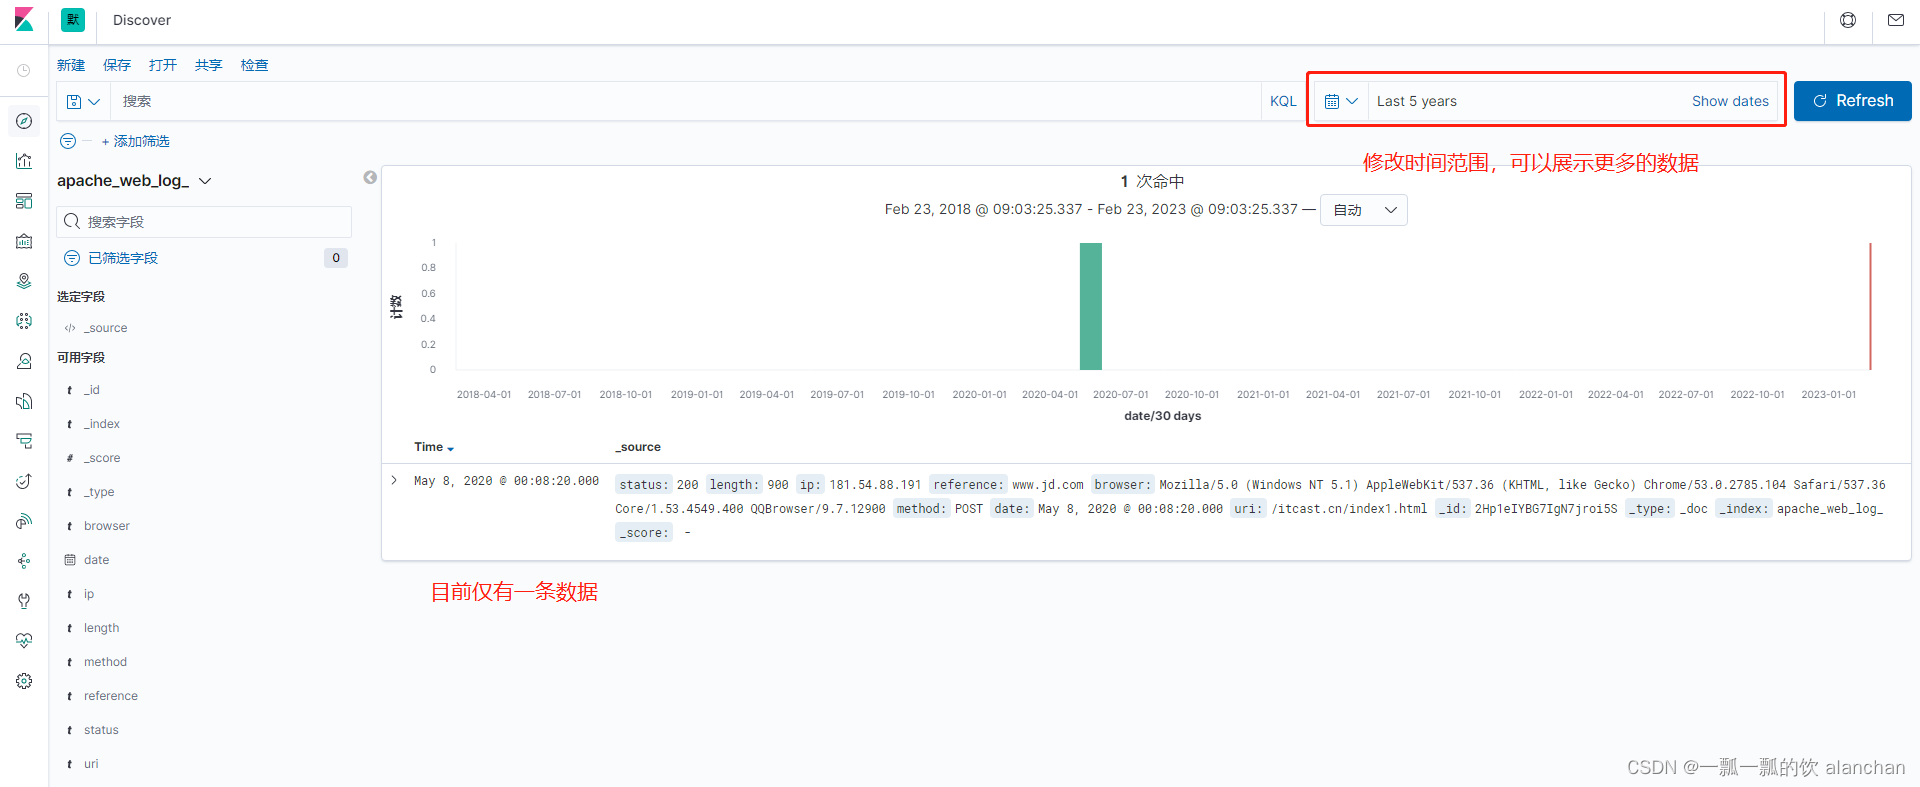
Task: Focus the 搜索字段 field search box
Action: pyautogui.click(x=204, y=222)
